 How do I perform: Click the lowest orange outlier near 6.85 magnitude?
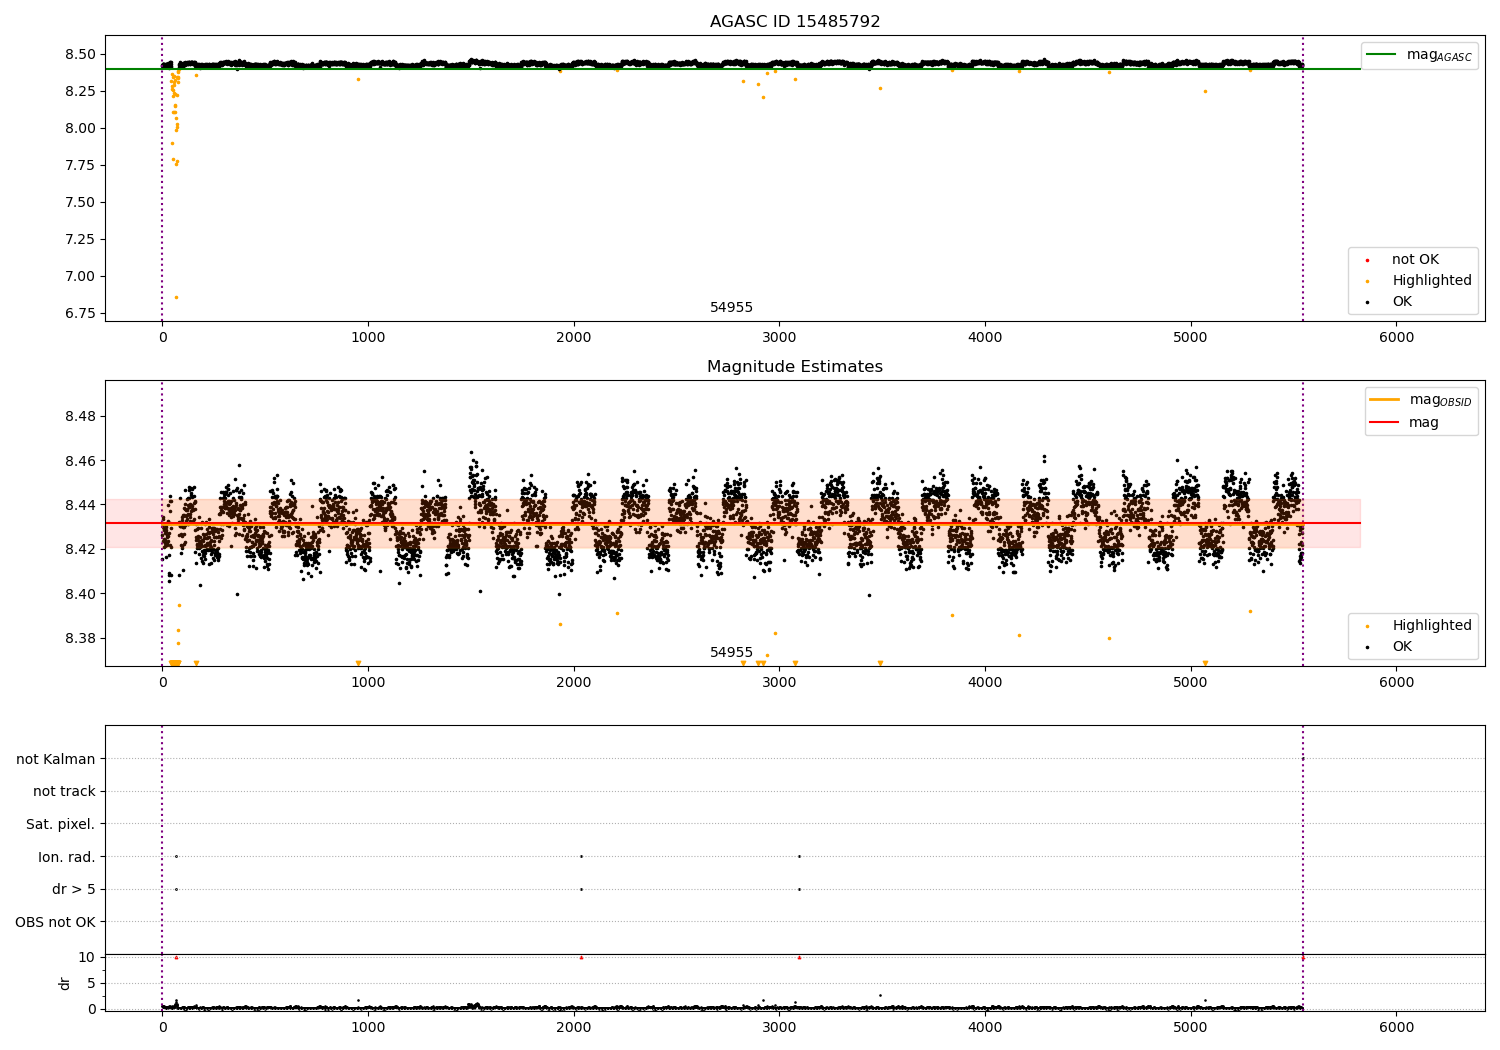(x=176, y=297)
